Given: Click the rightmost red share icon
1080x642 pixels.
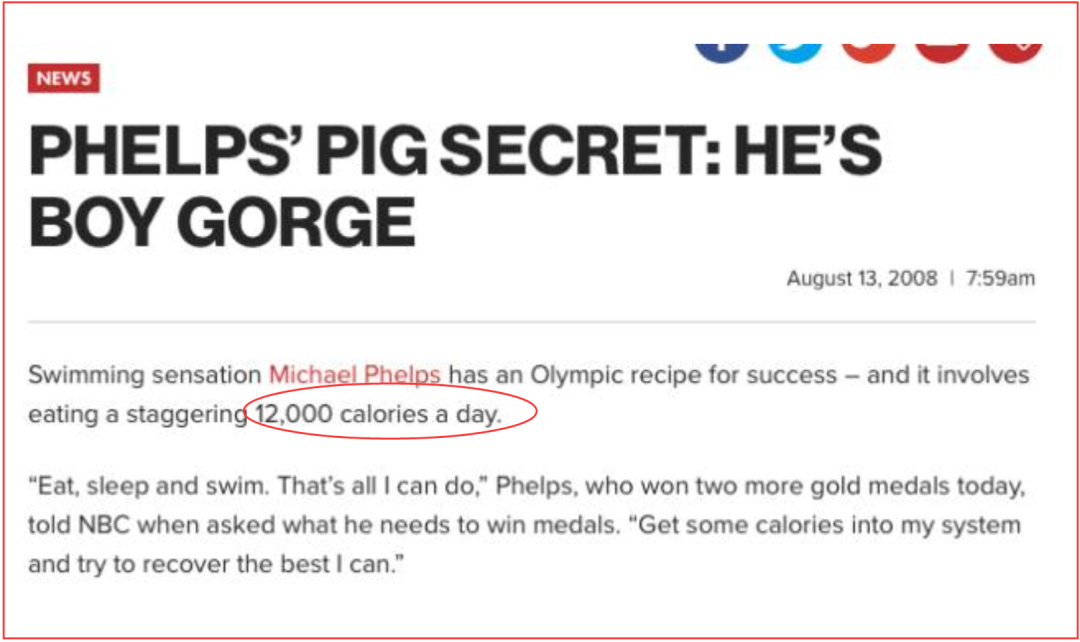Looking at the screenshot, I should coord(1014,50).
